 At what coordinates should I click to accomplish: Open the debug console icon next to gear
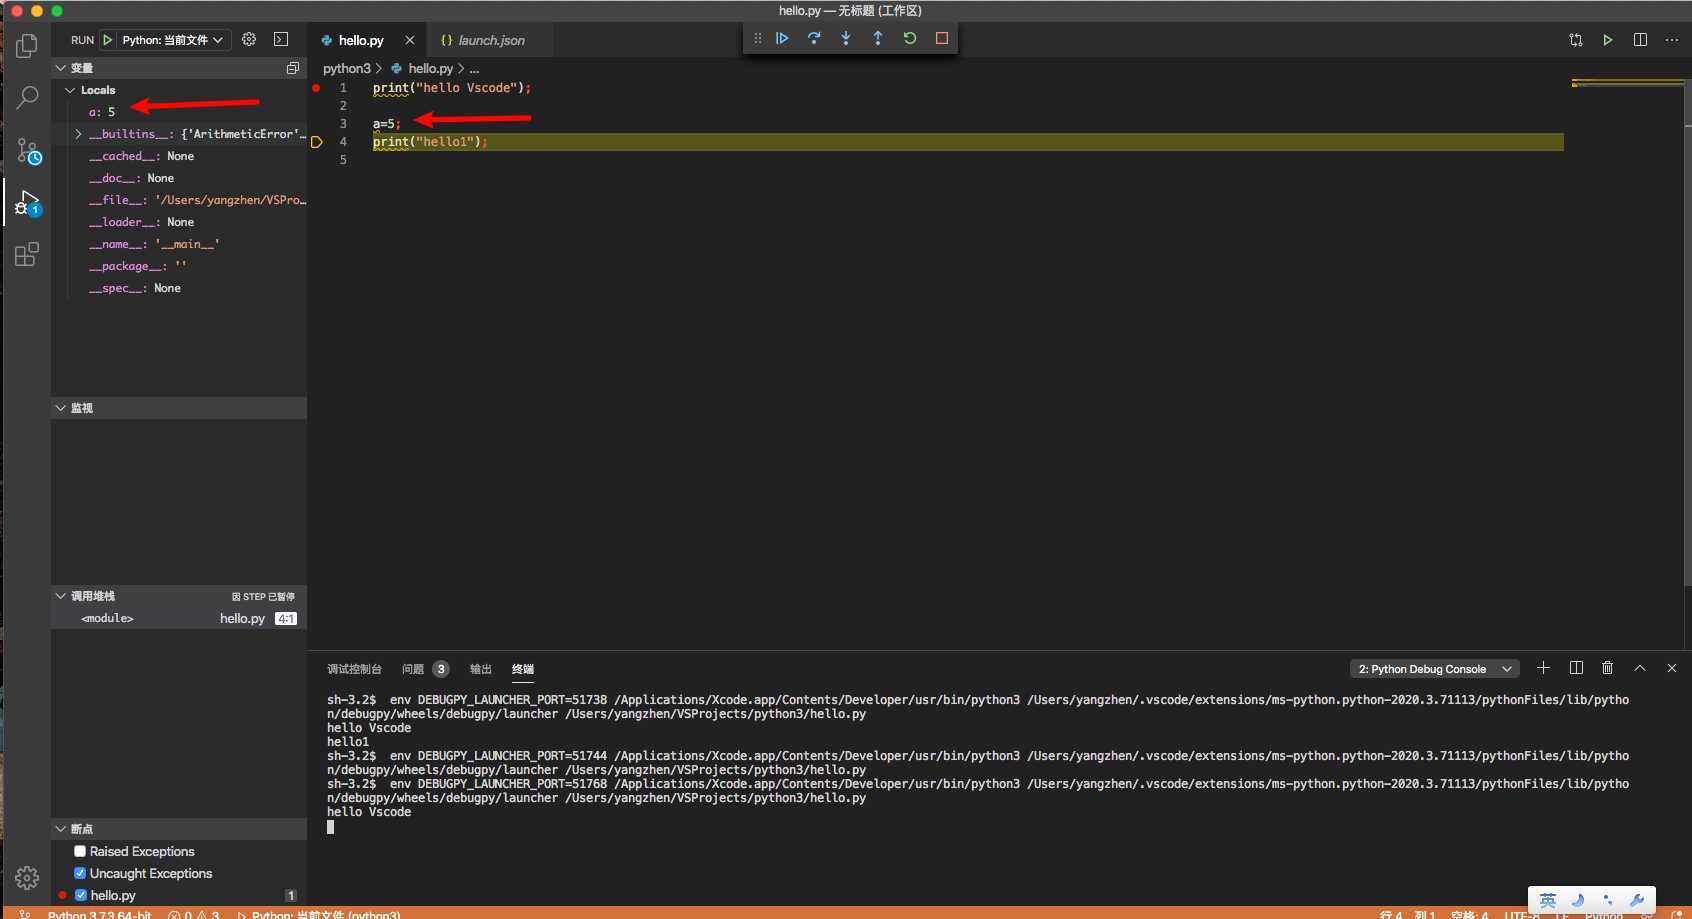(281, 39)
